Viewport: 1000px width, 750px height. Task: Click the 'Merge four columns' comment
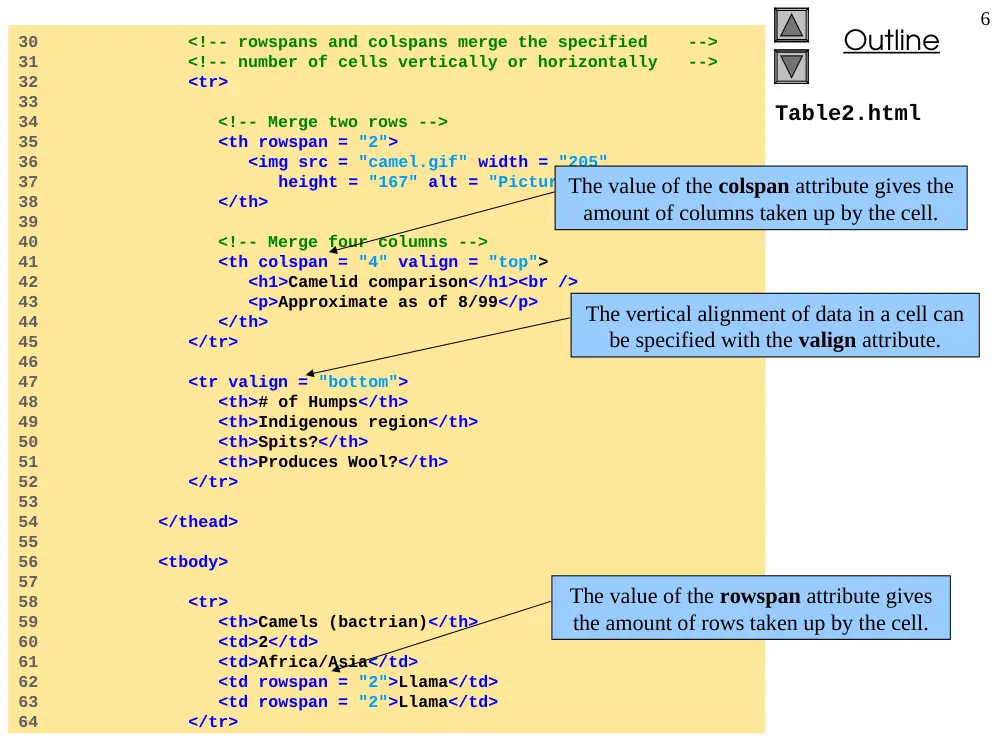(353, 242)
